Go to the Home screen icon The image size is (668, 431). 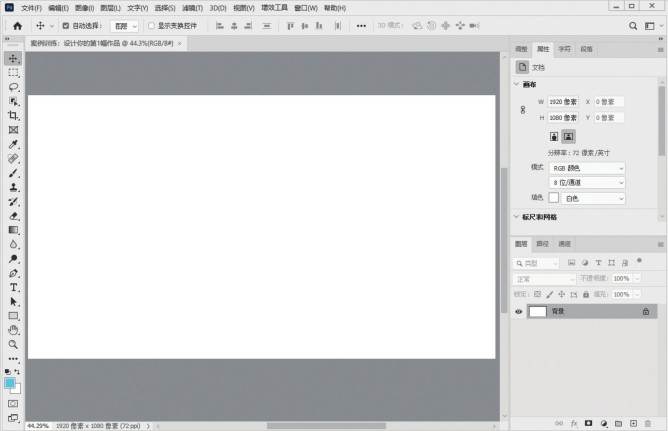tap(17, 26)
